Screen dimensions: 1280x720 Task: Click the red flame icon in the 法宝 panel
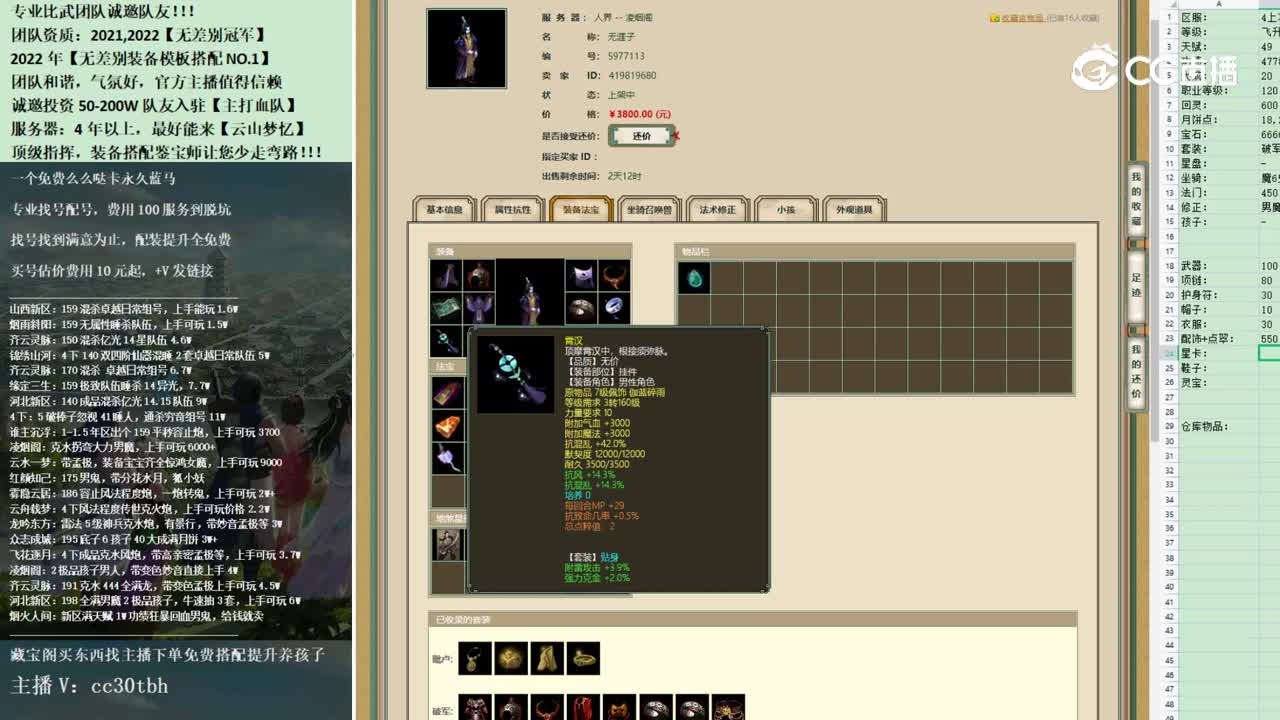(448, 426)
